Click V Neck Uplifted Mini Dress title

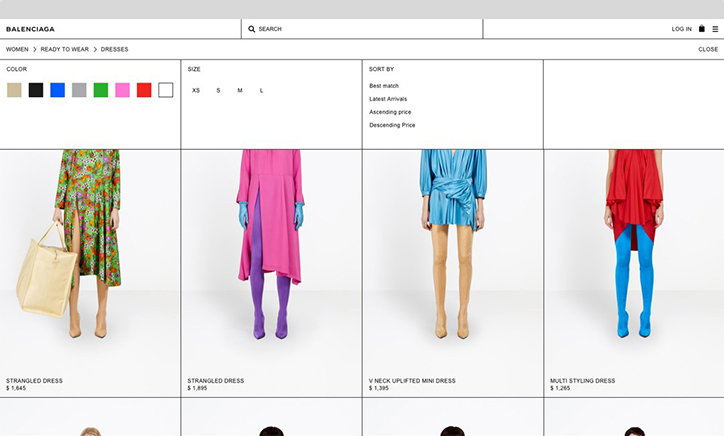tap(412, 381)
